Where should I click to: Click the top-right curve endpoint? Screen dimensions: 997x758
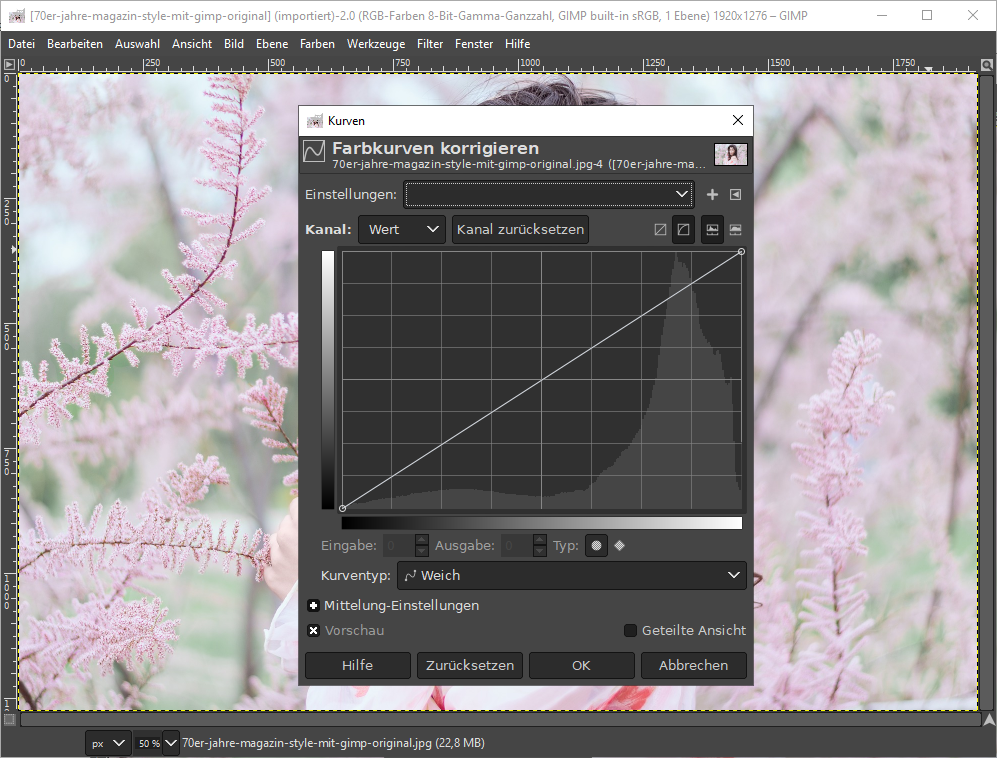741,252
